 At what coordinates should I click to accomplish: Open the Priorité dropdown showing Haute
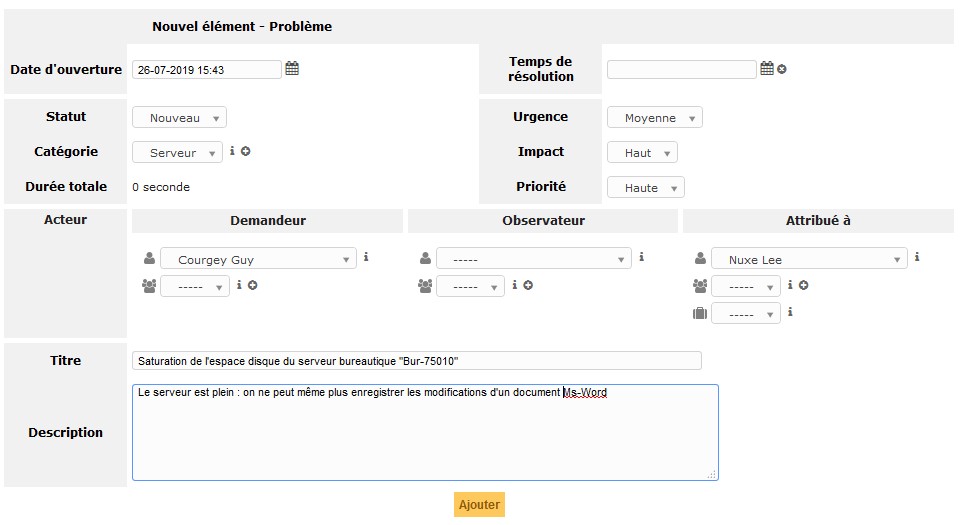645,187
